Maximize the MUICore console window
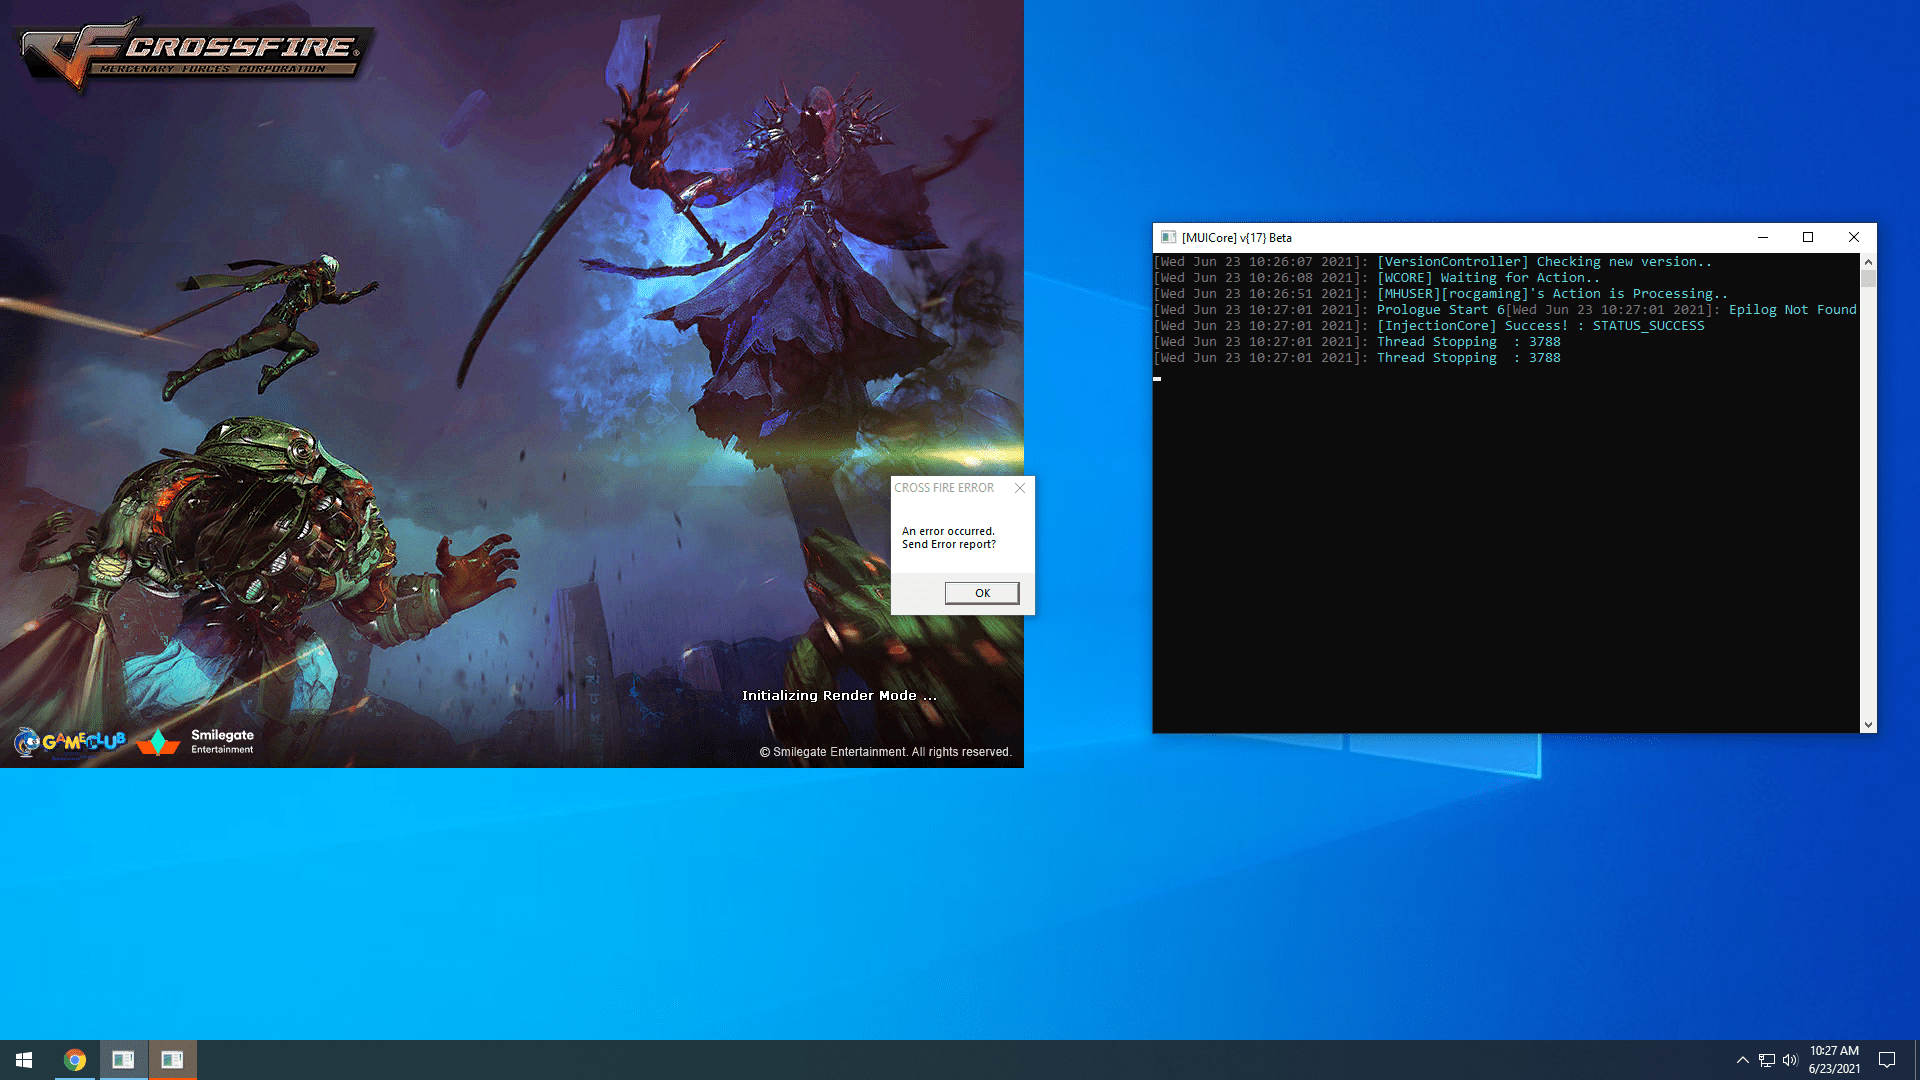This screenshot has width=1920, height=1080. (1808, 237)
